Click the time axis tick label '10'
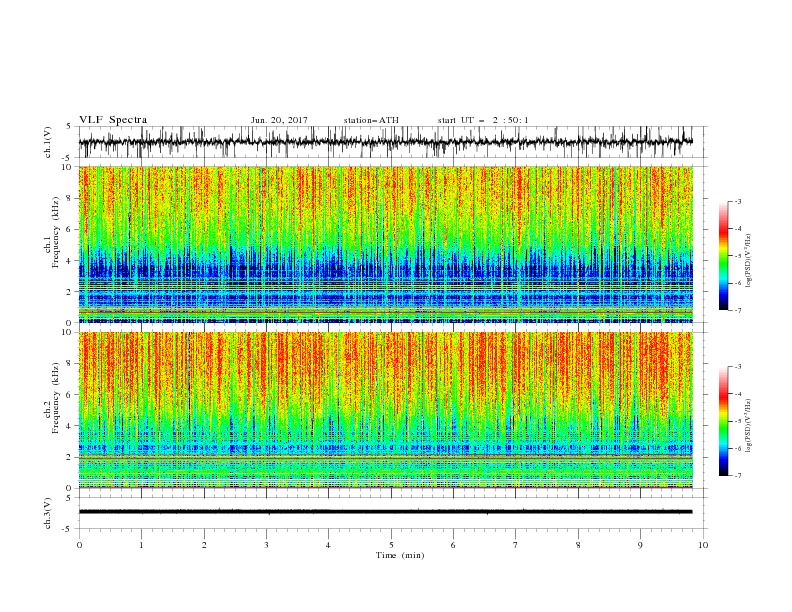Viewport: 792px width, 612px height. 703,545
